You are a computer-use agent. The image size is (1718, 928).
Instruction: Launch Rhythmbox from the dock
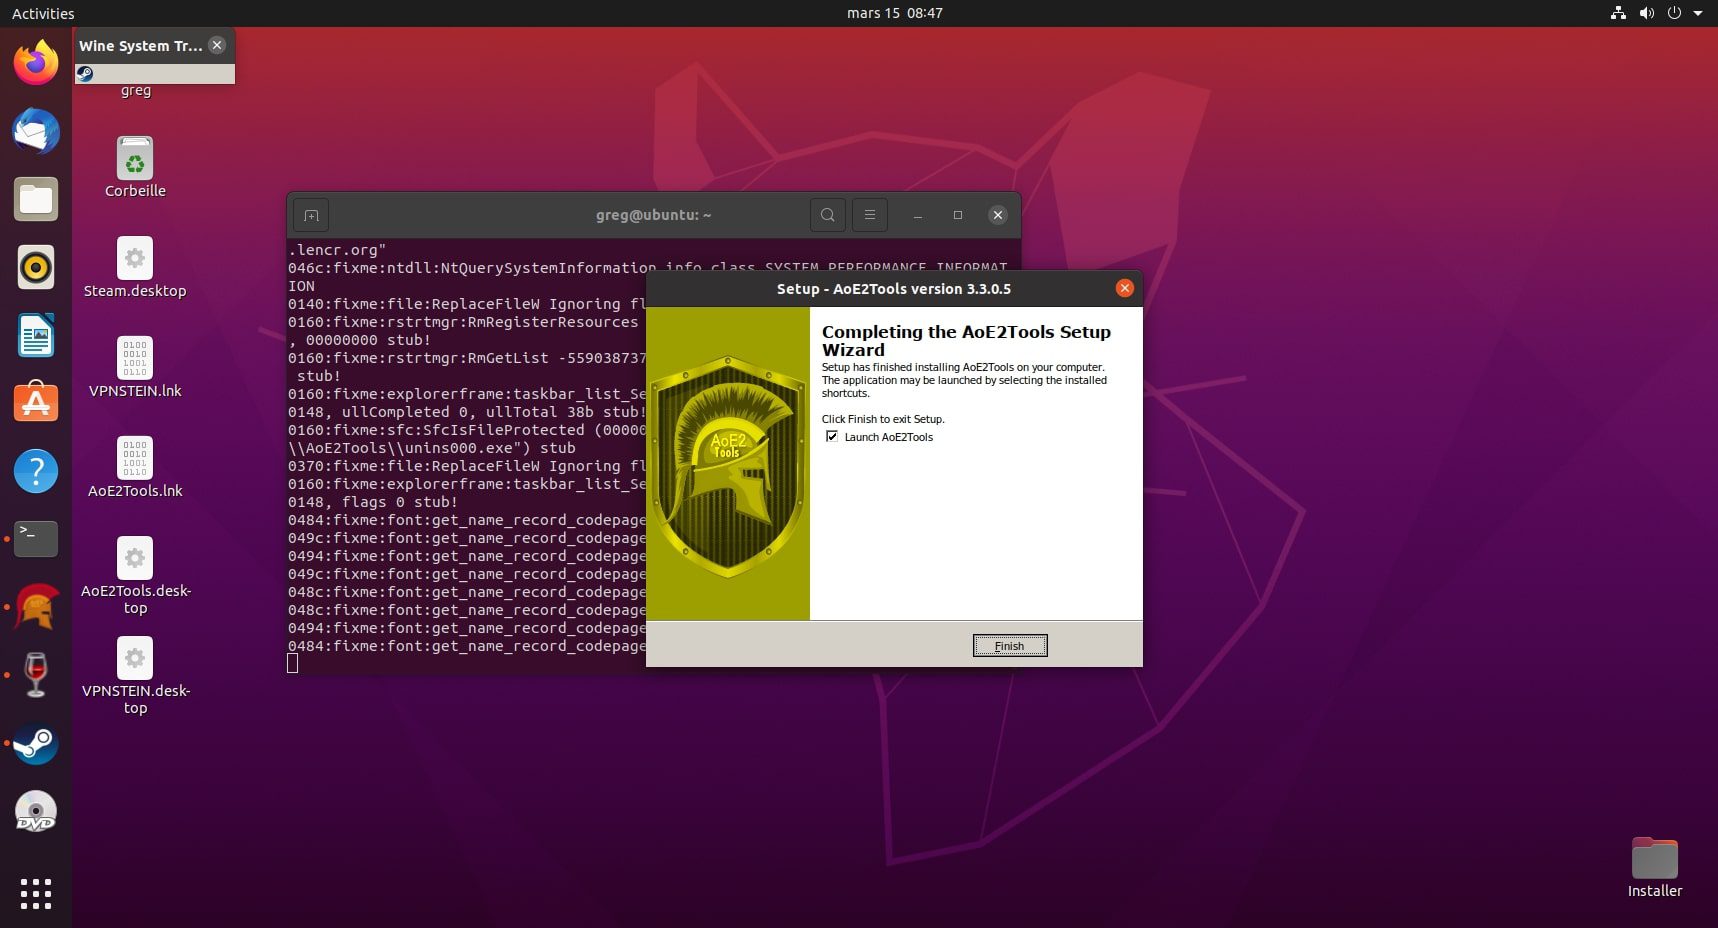point(36,267)
